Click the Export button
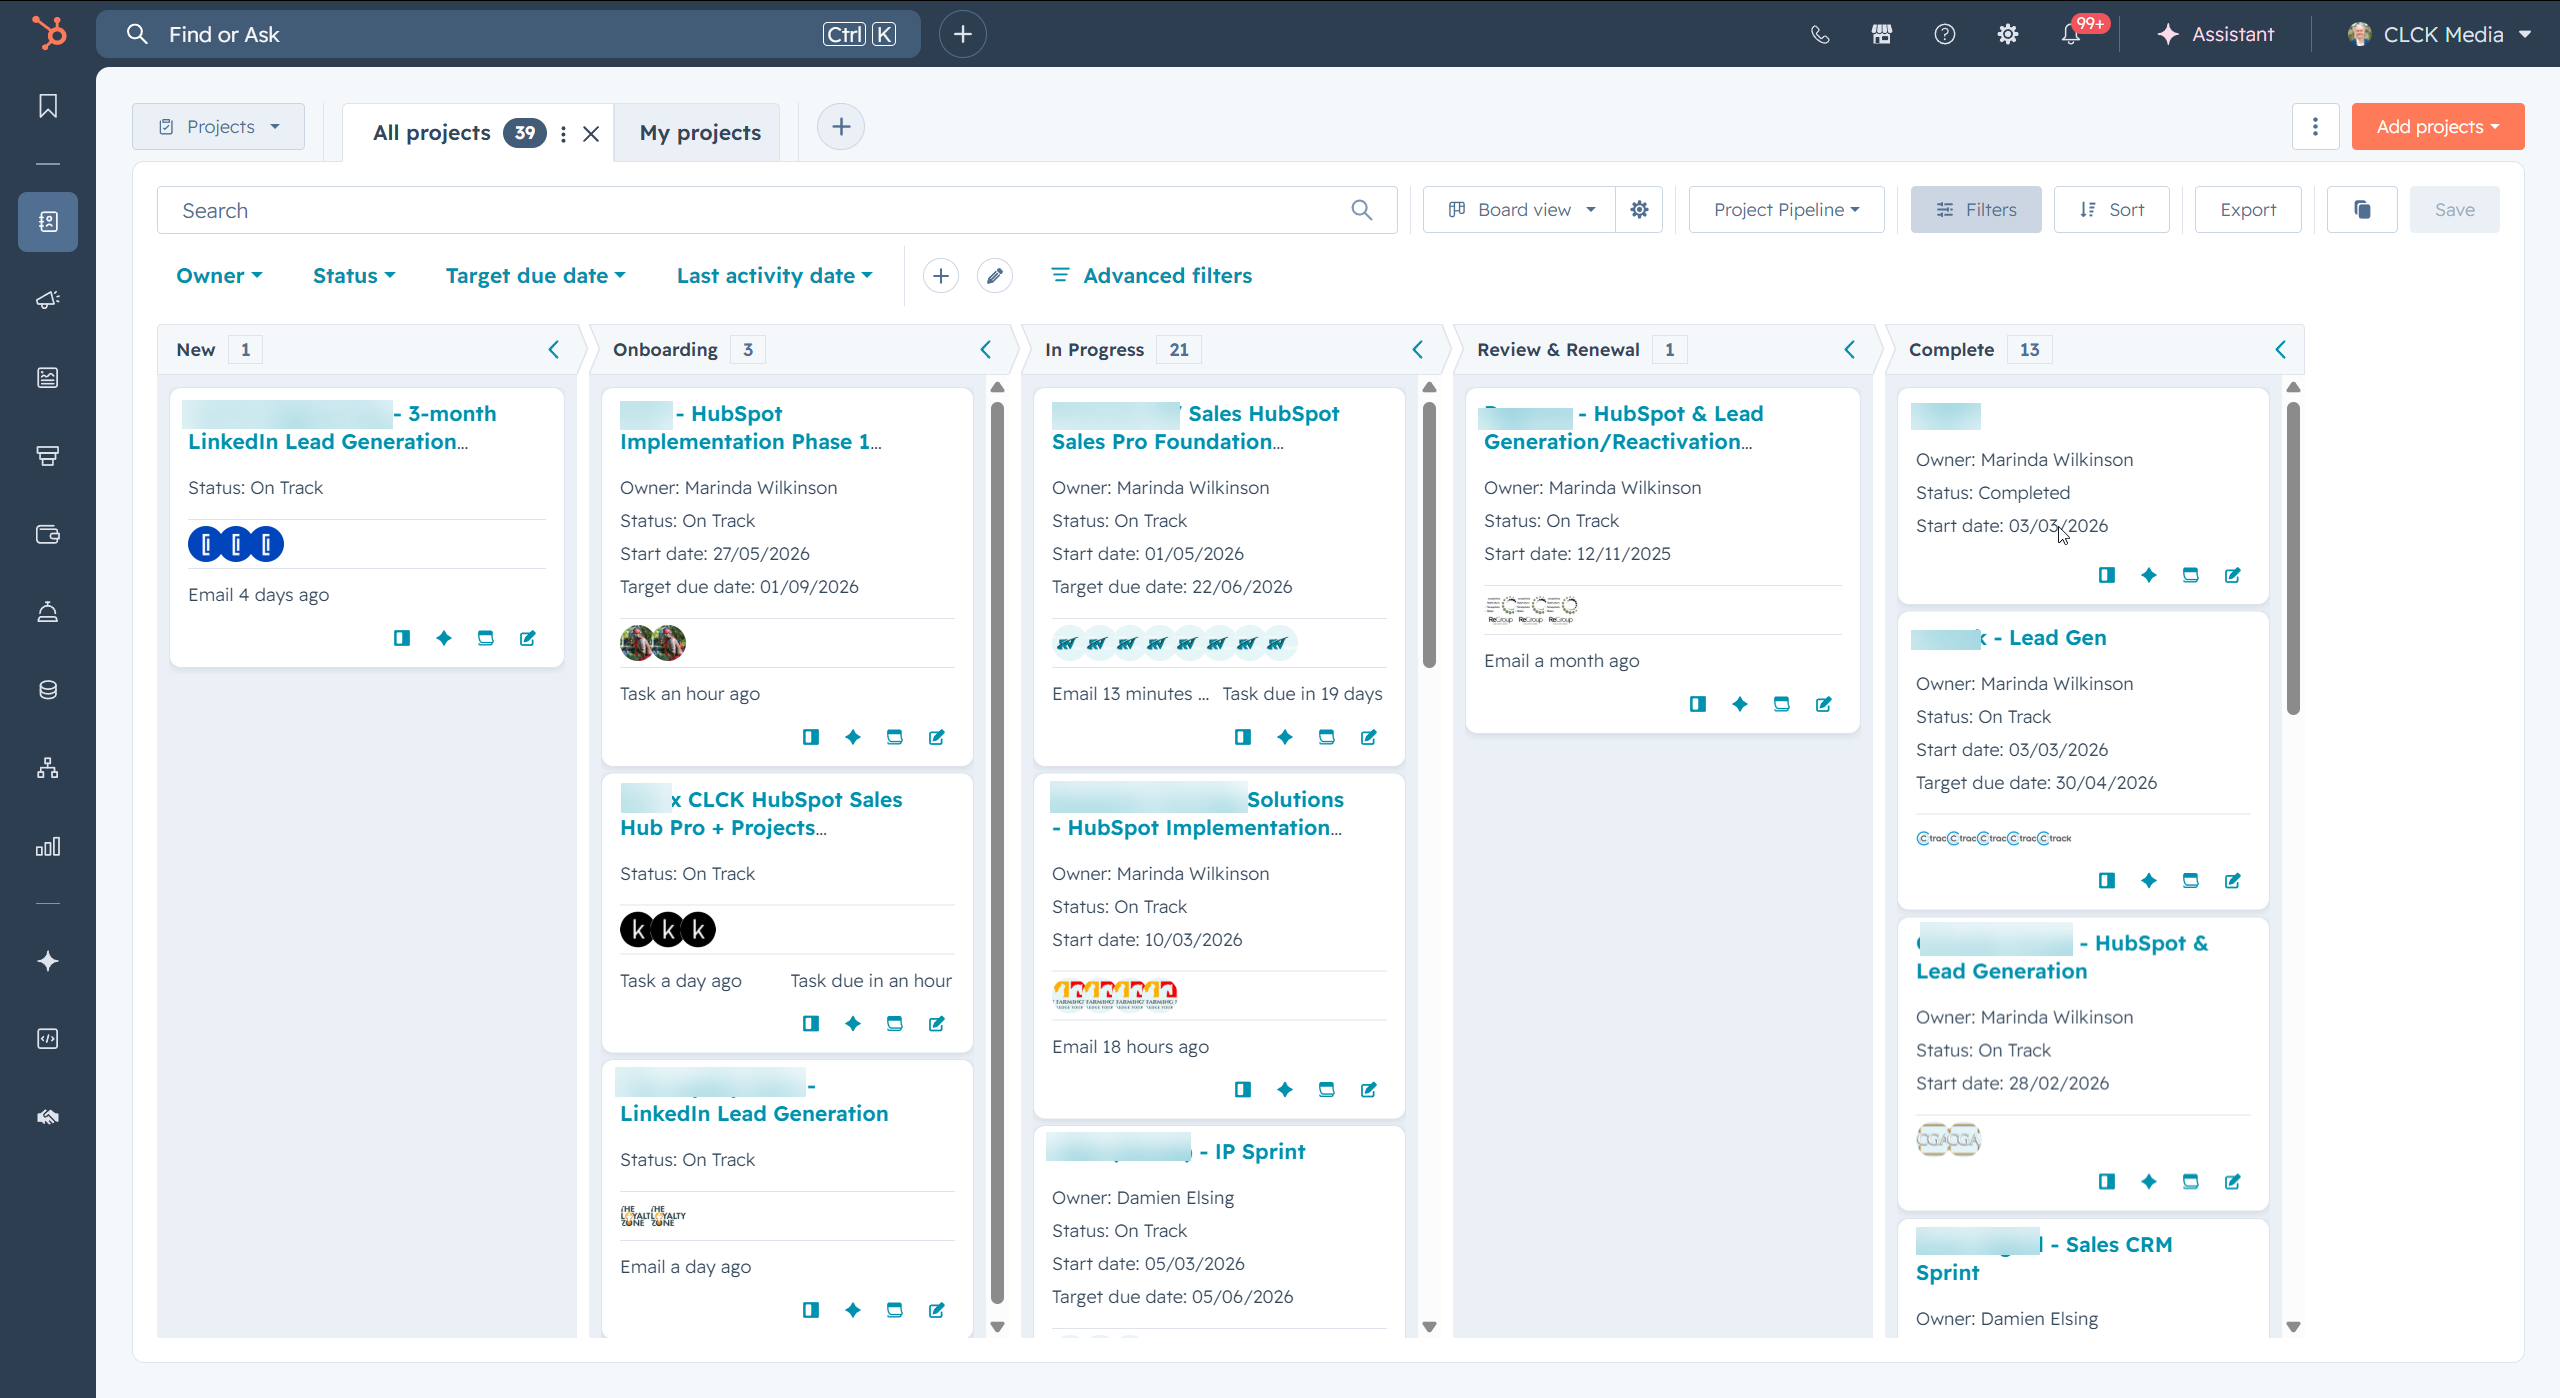Image resolution: width=2560 pixels, height=1398 pixels. 2248,210
